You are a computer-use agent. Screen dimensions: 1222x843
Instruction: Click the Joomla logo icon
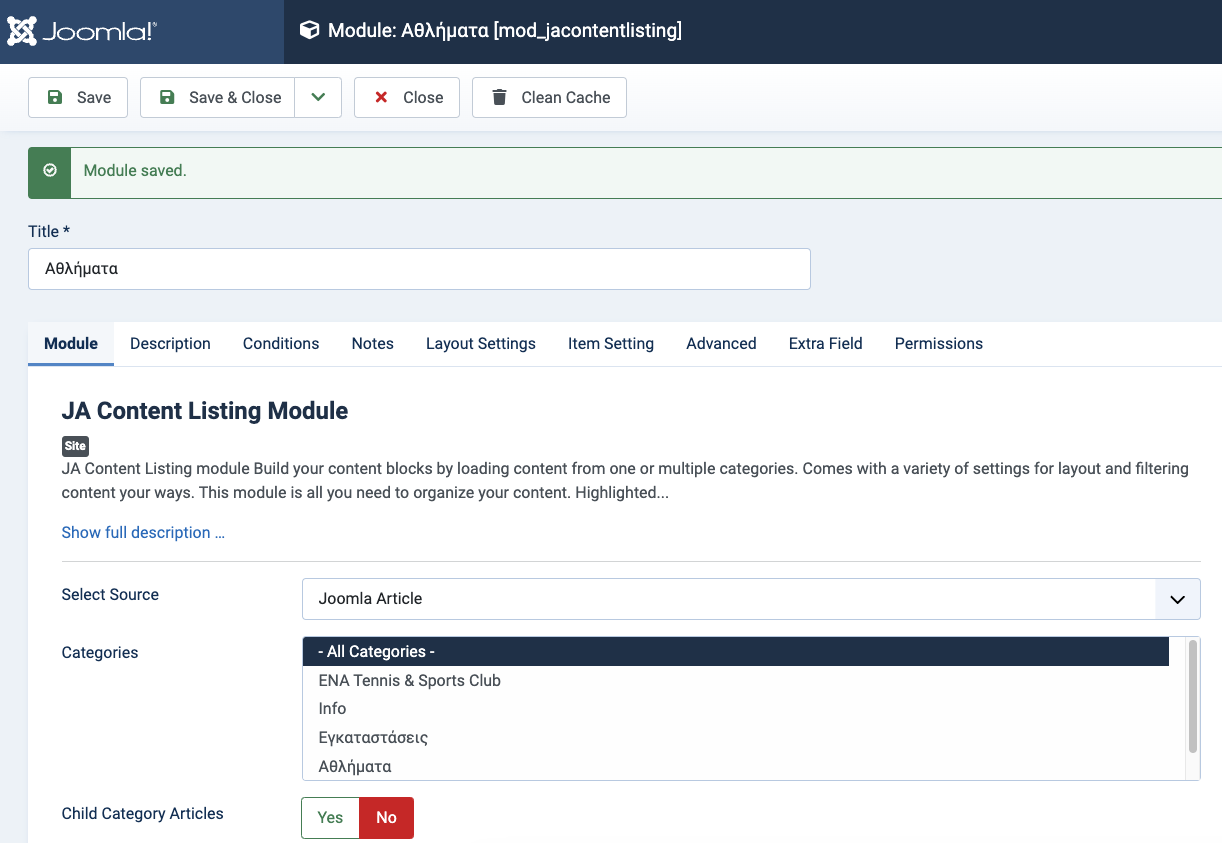[23, 31]
